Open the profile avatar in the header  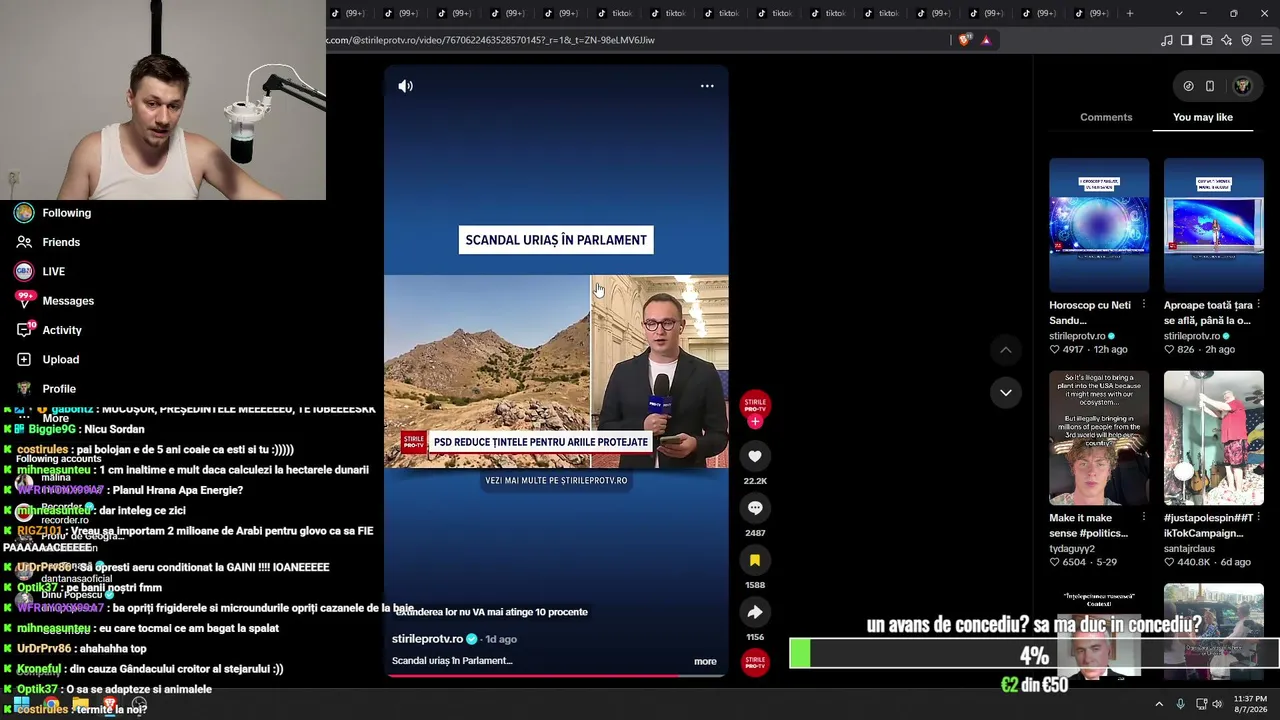point(1243,86)
